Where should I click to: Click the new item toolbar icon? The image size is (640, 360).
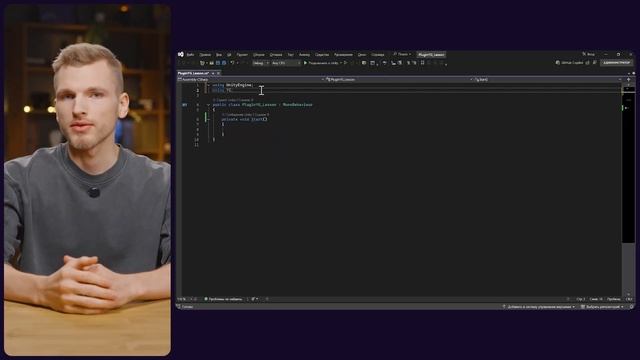click(x=202, y=63)
